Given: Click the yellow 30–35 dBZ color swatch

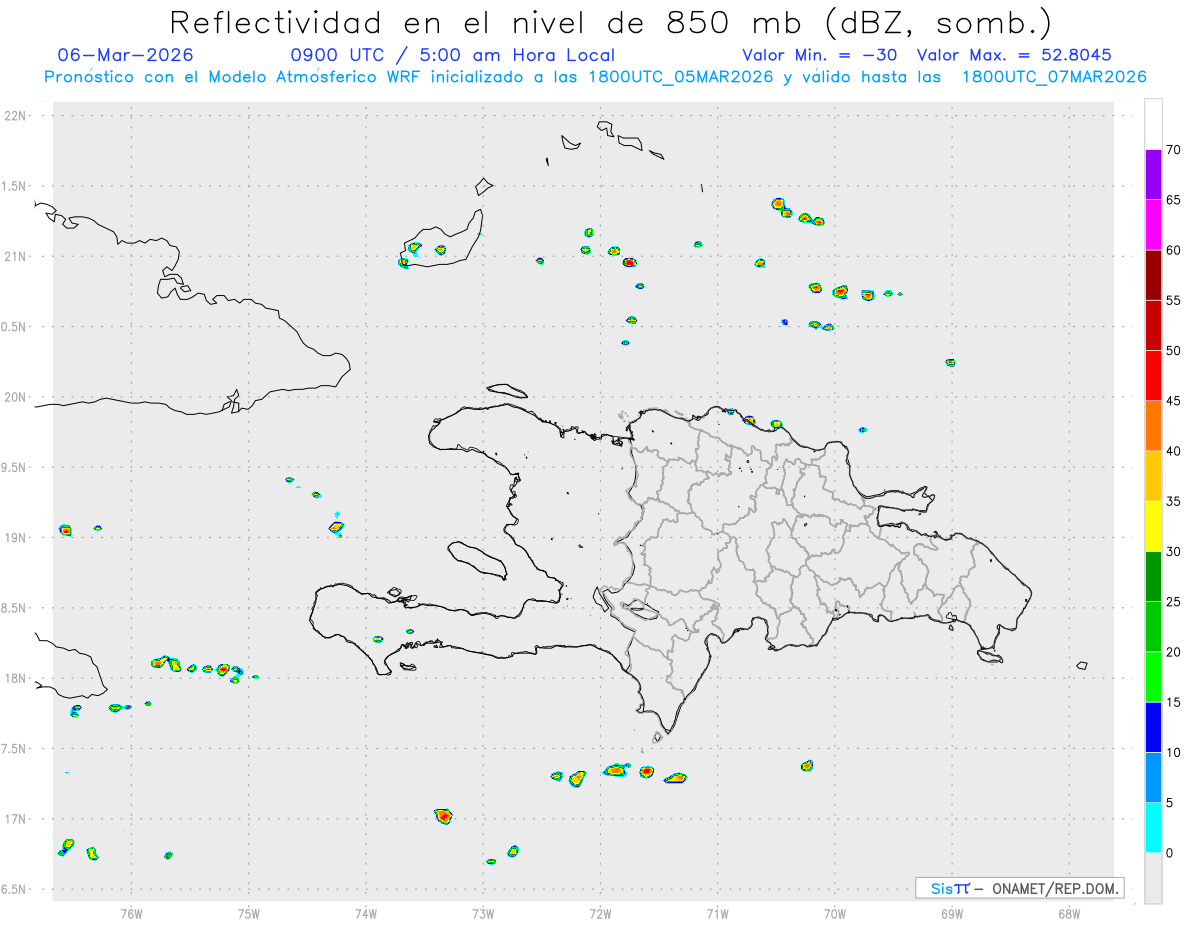Looking at the screenshot, I should coord(1153,526).
